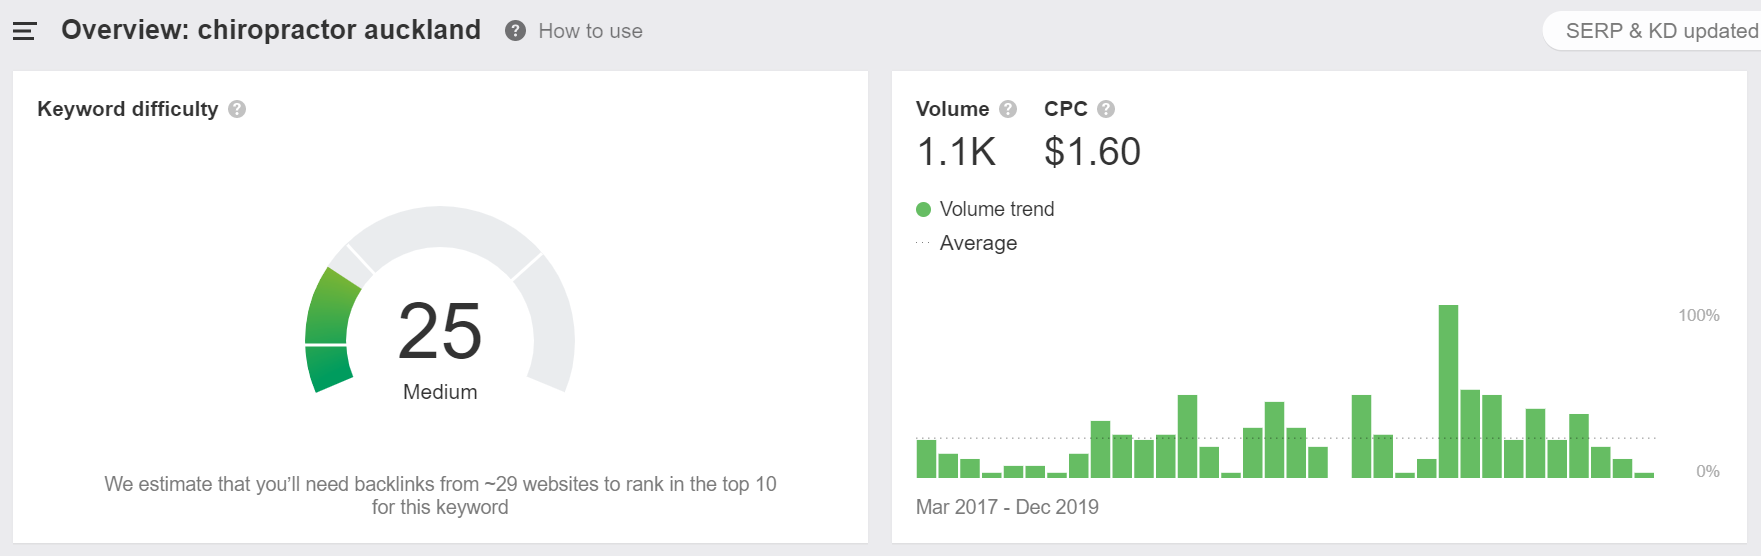1761x556 pixels.
Task: Open the hamburger menu icon
Action: [x=24, y=31]
